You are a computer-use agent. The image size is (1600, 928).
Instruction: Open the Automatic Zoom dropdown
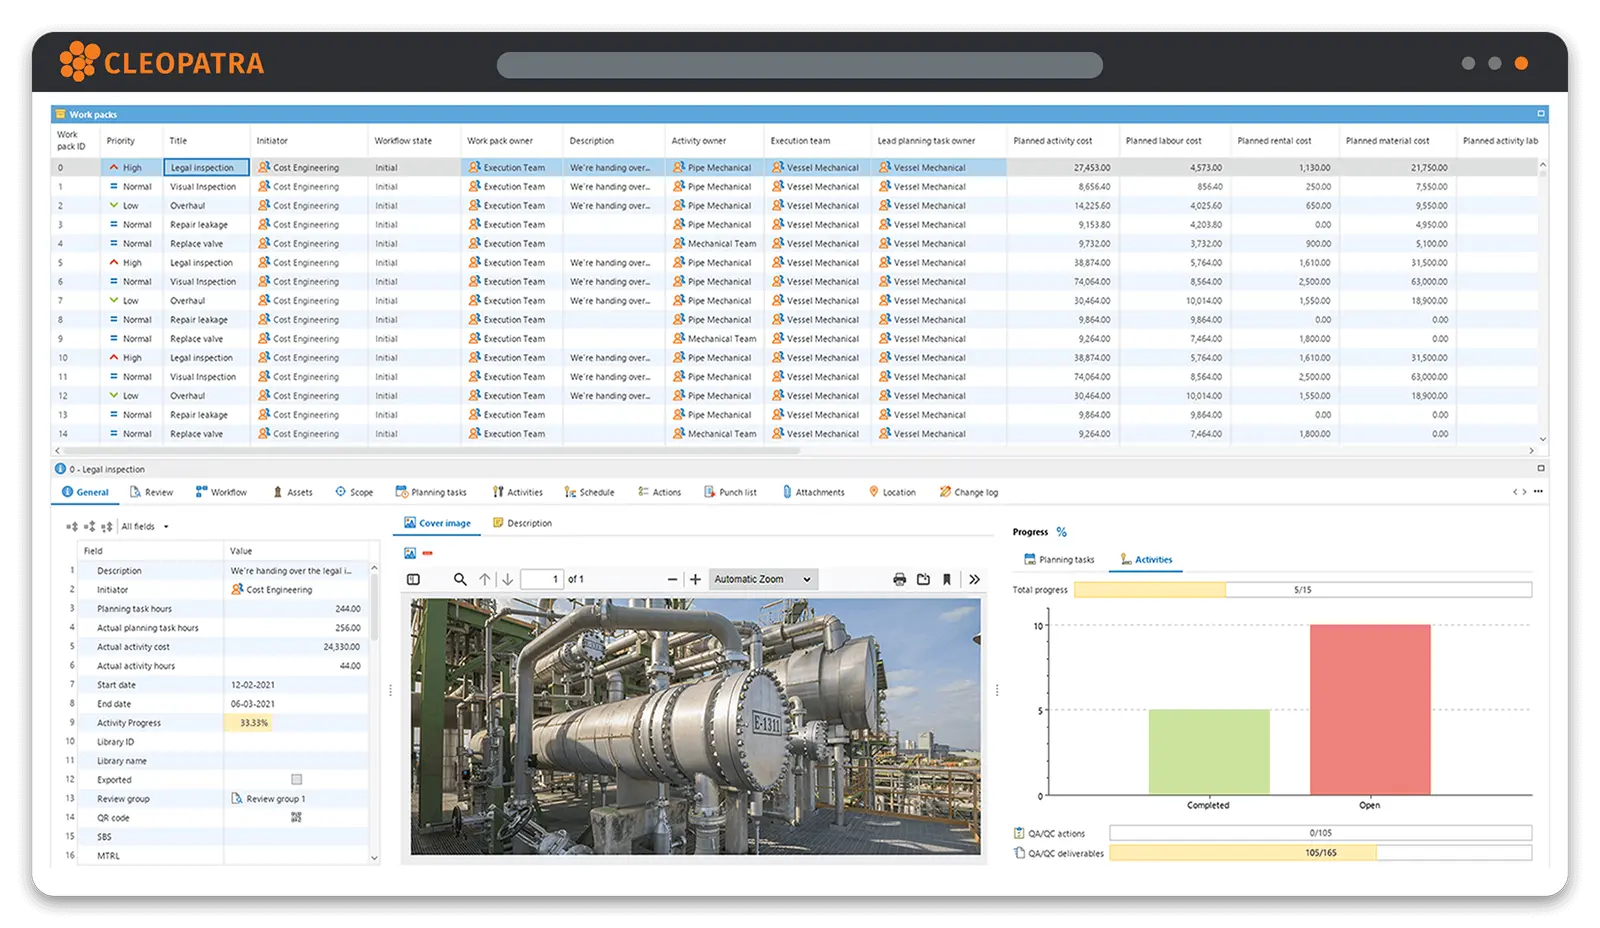(764, 578)
